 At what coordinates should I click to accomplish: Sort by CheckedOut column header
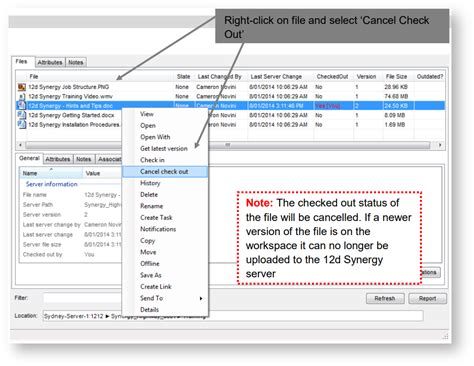click(x=332, y=77)
